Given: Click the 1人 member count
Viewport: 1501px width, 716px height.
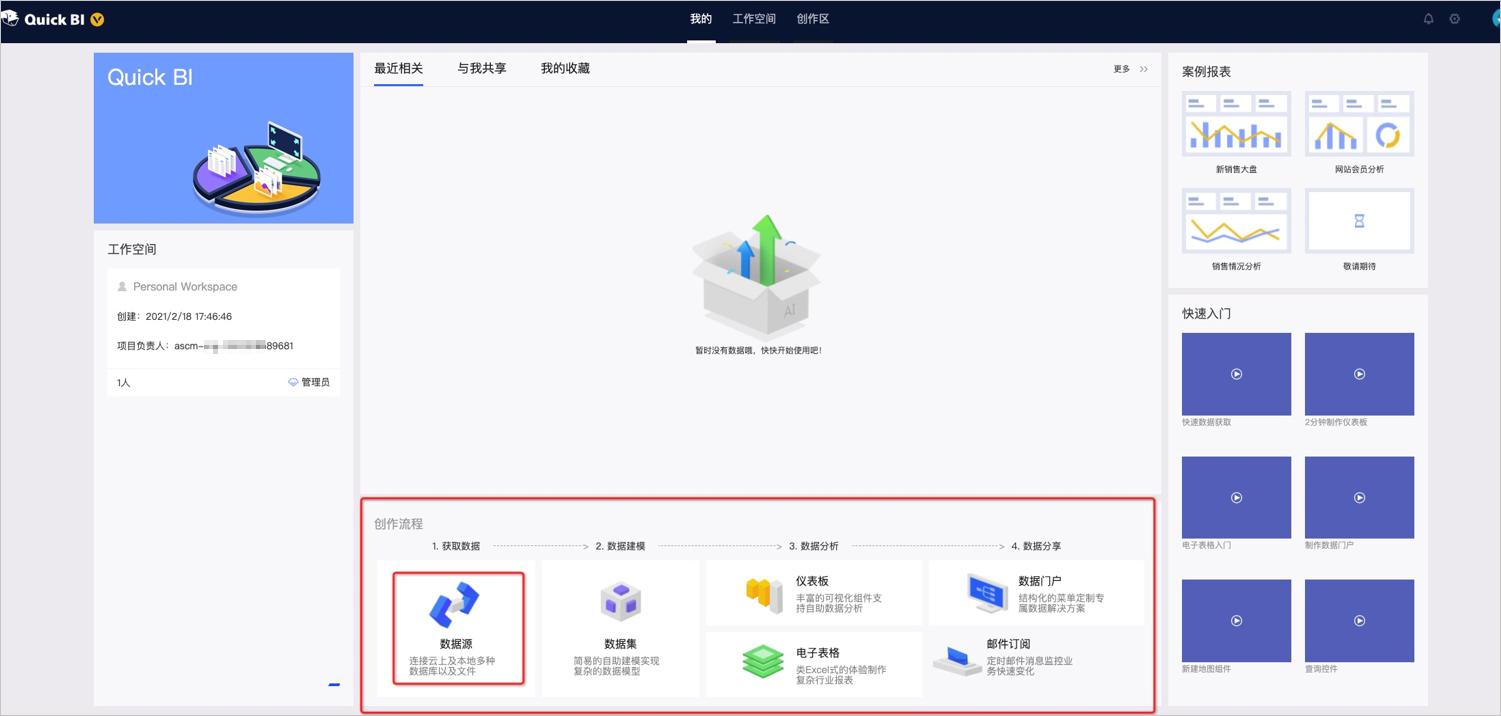Looking at the screenshot, I should pos(123,383).
